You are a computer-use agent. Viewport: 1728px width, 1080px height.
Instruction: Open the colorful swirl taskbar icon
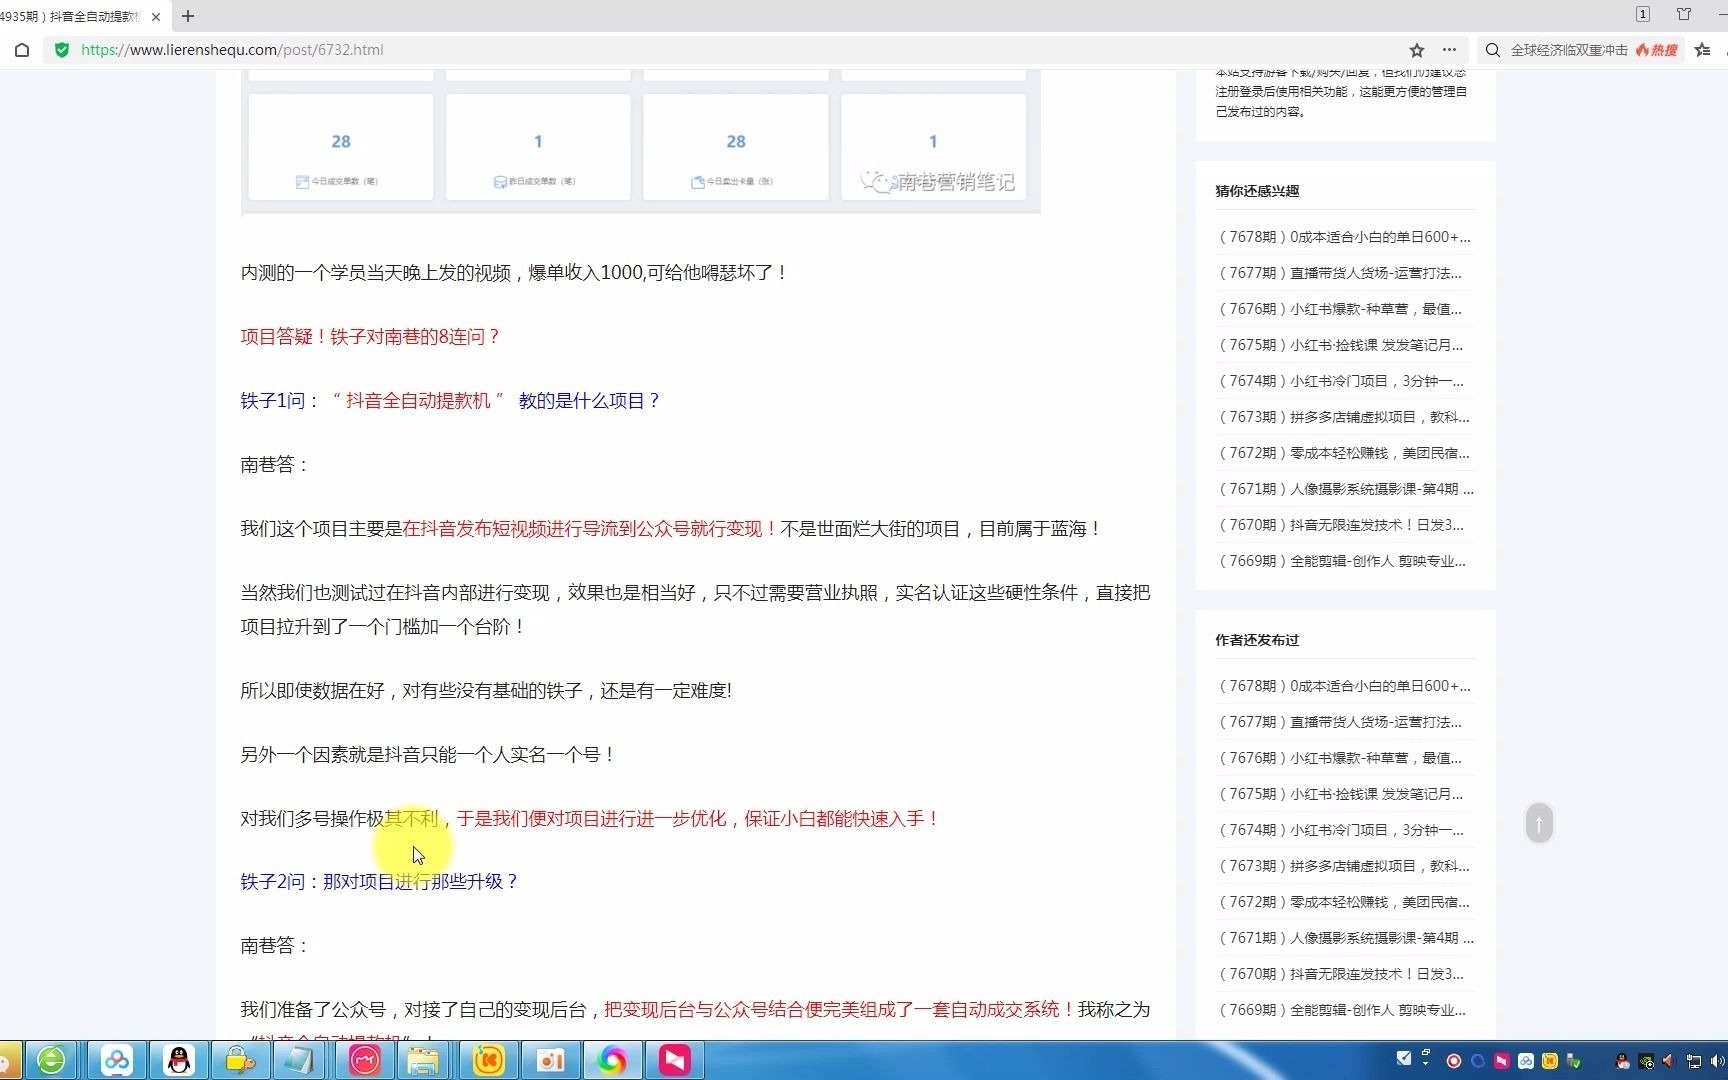pos(612,1060)
